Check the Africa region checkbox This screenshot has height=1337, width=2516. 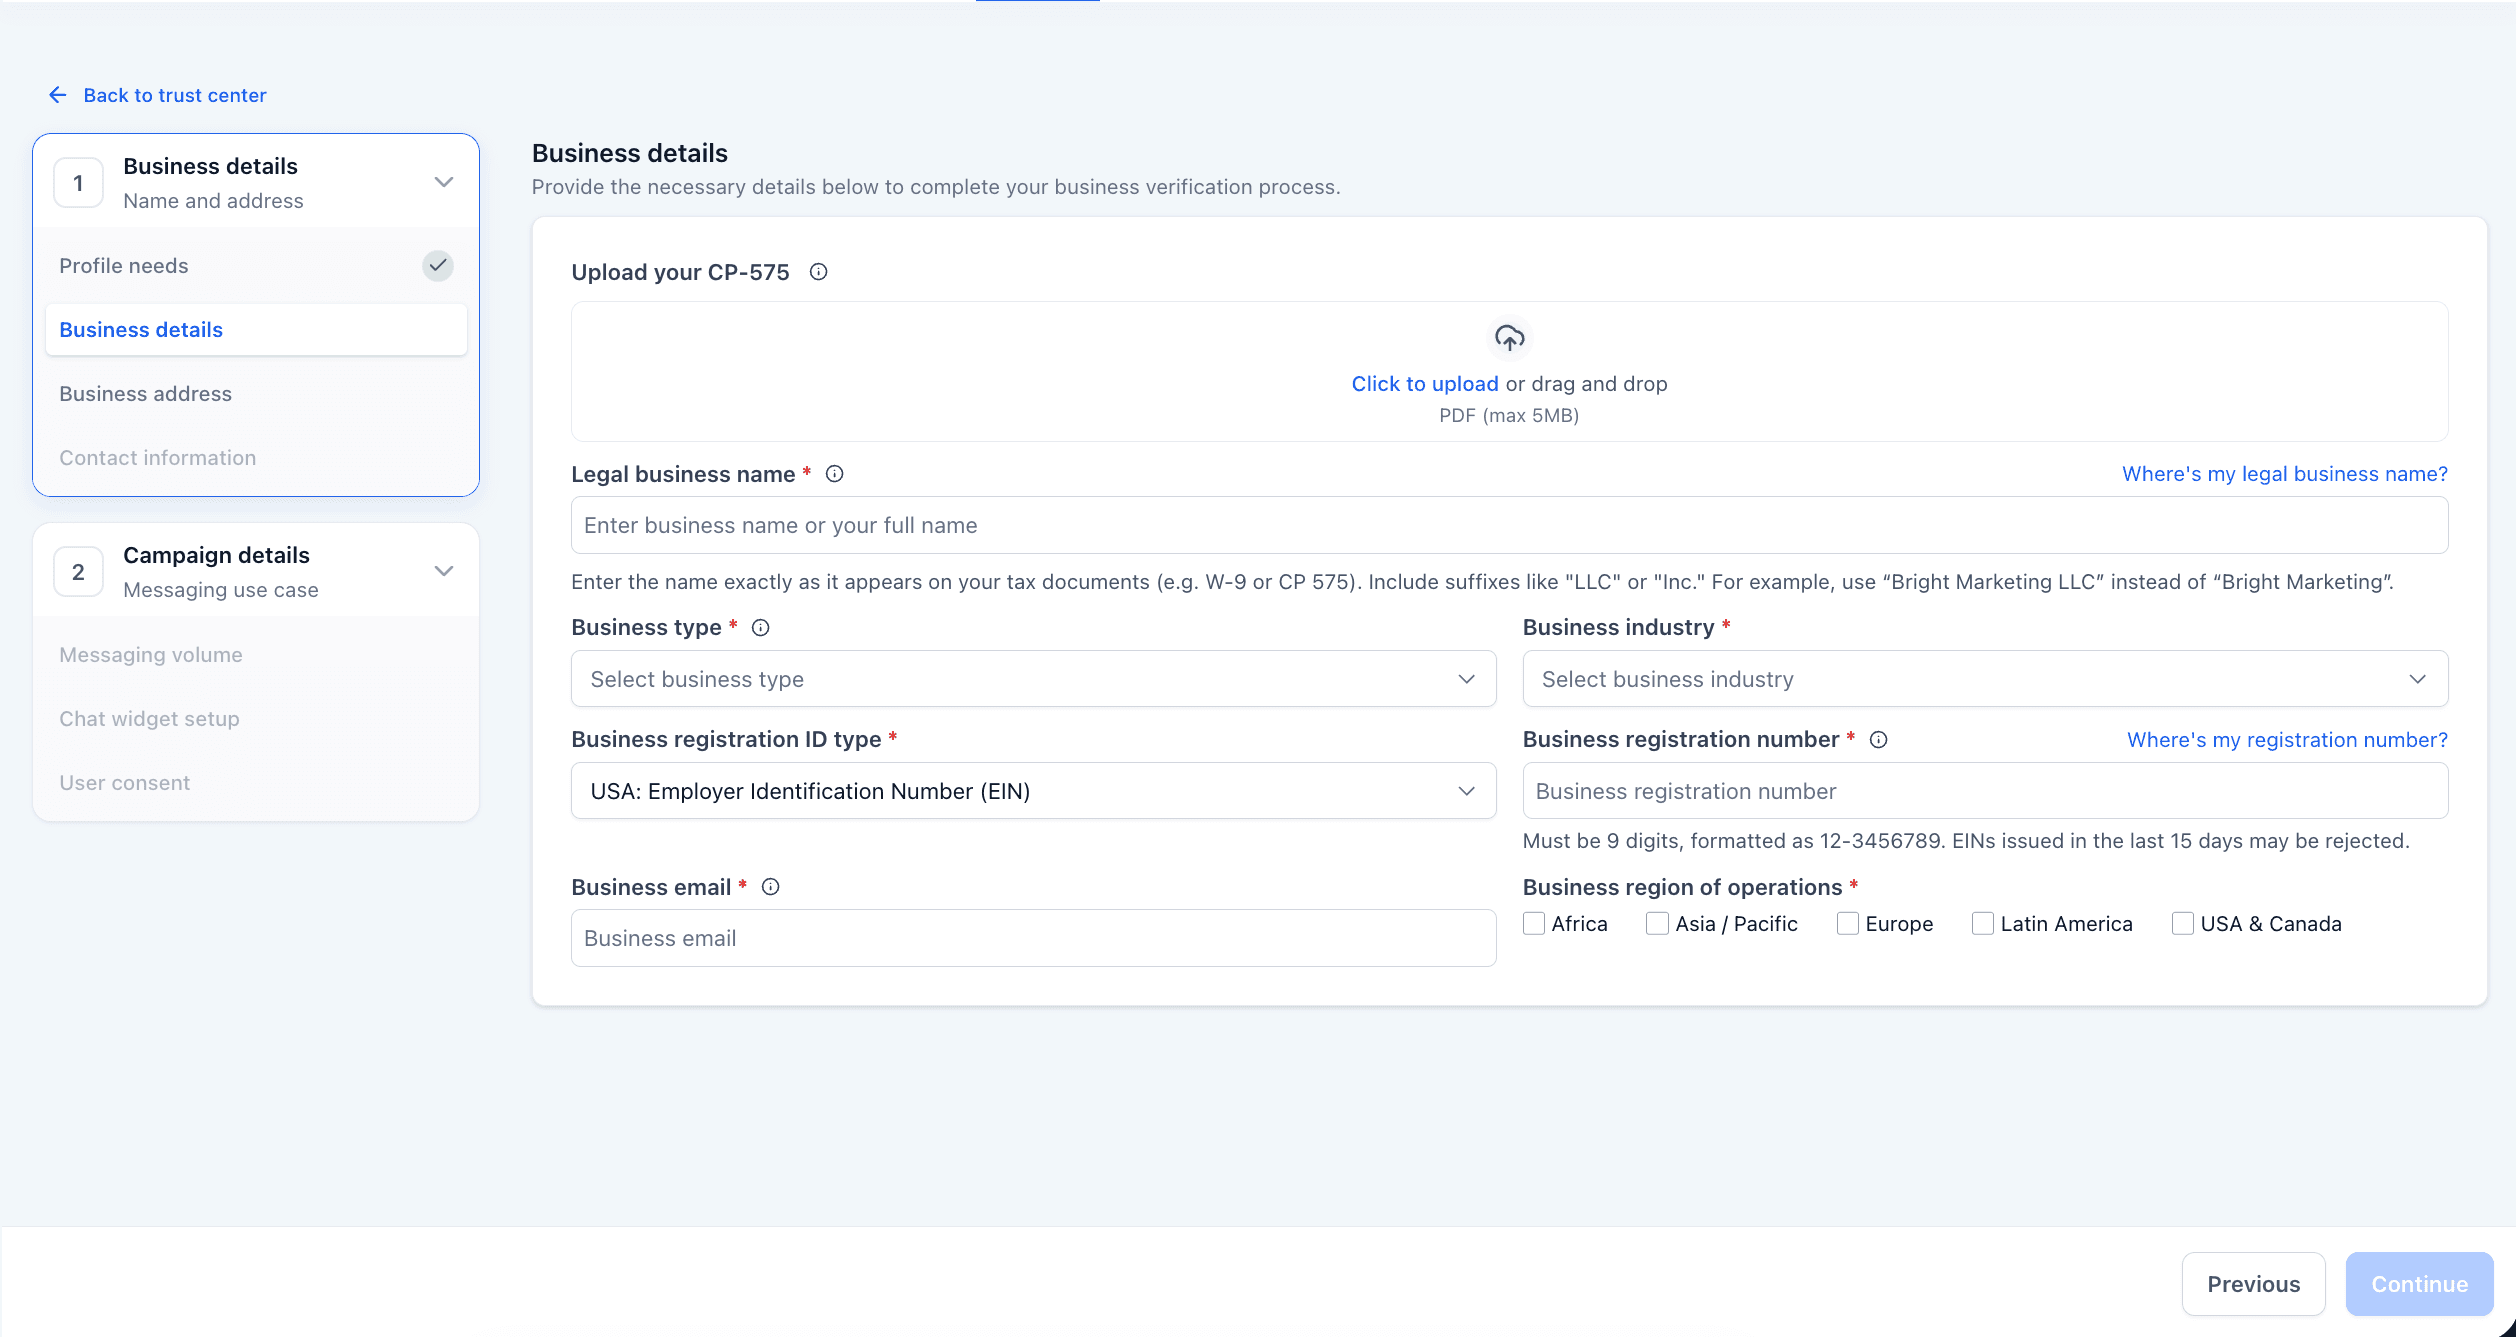[x=1534, y=924]
